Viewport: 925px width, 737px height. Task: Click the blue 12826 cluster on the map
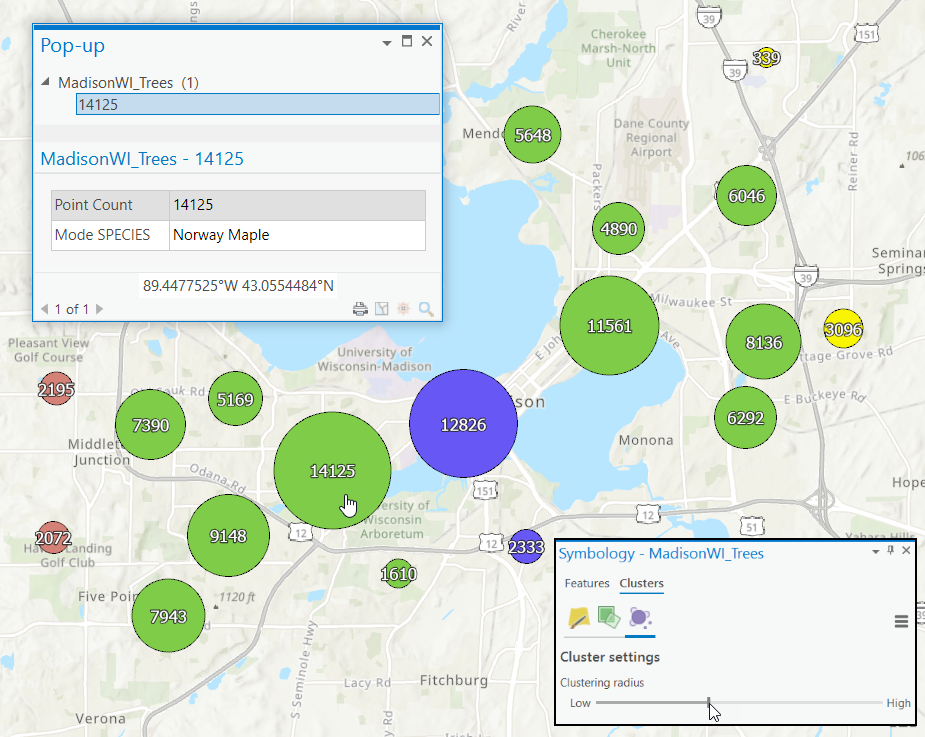pos(463,423)
